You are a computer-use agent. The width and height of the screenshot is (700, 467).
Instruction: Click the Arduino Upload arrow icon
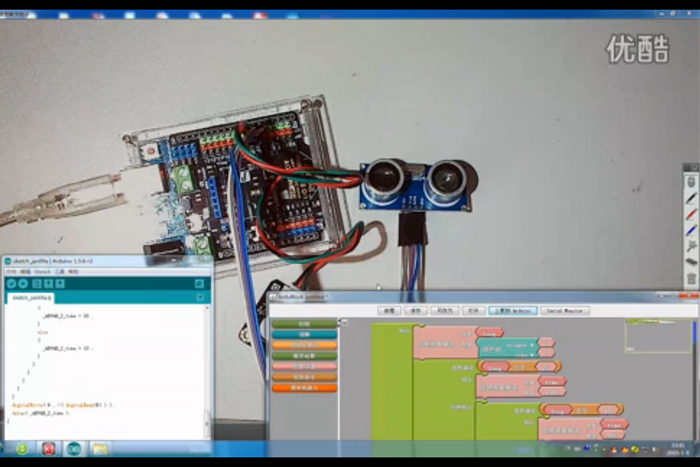pyautogui.click(x=23, y=284)
